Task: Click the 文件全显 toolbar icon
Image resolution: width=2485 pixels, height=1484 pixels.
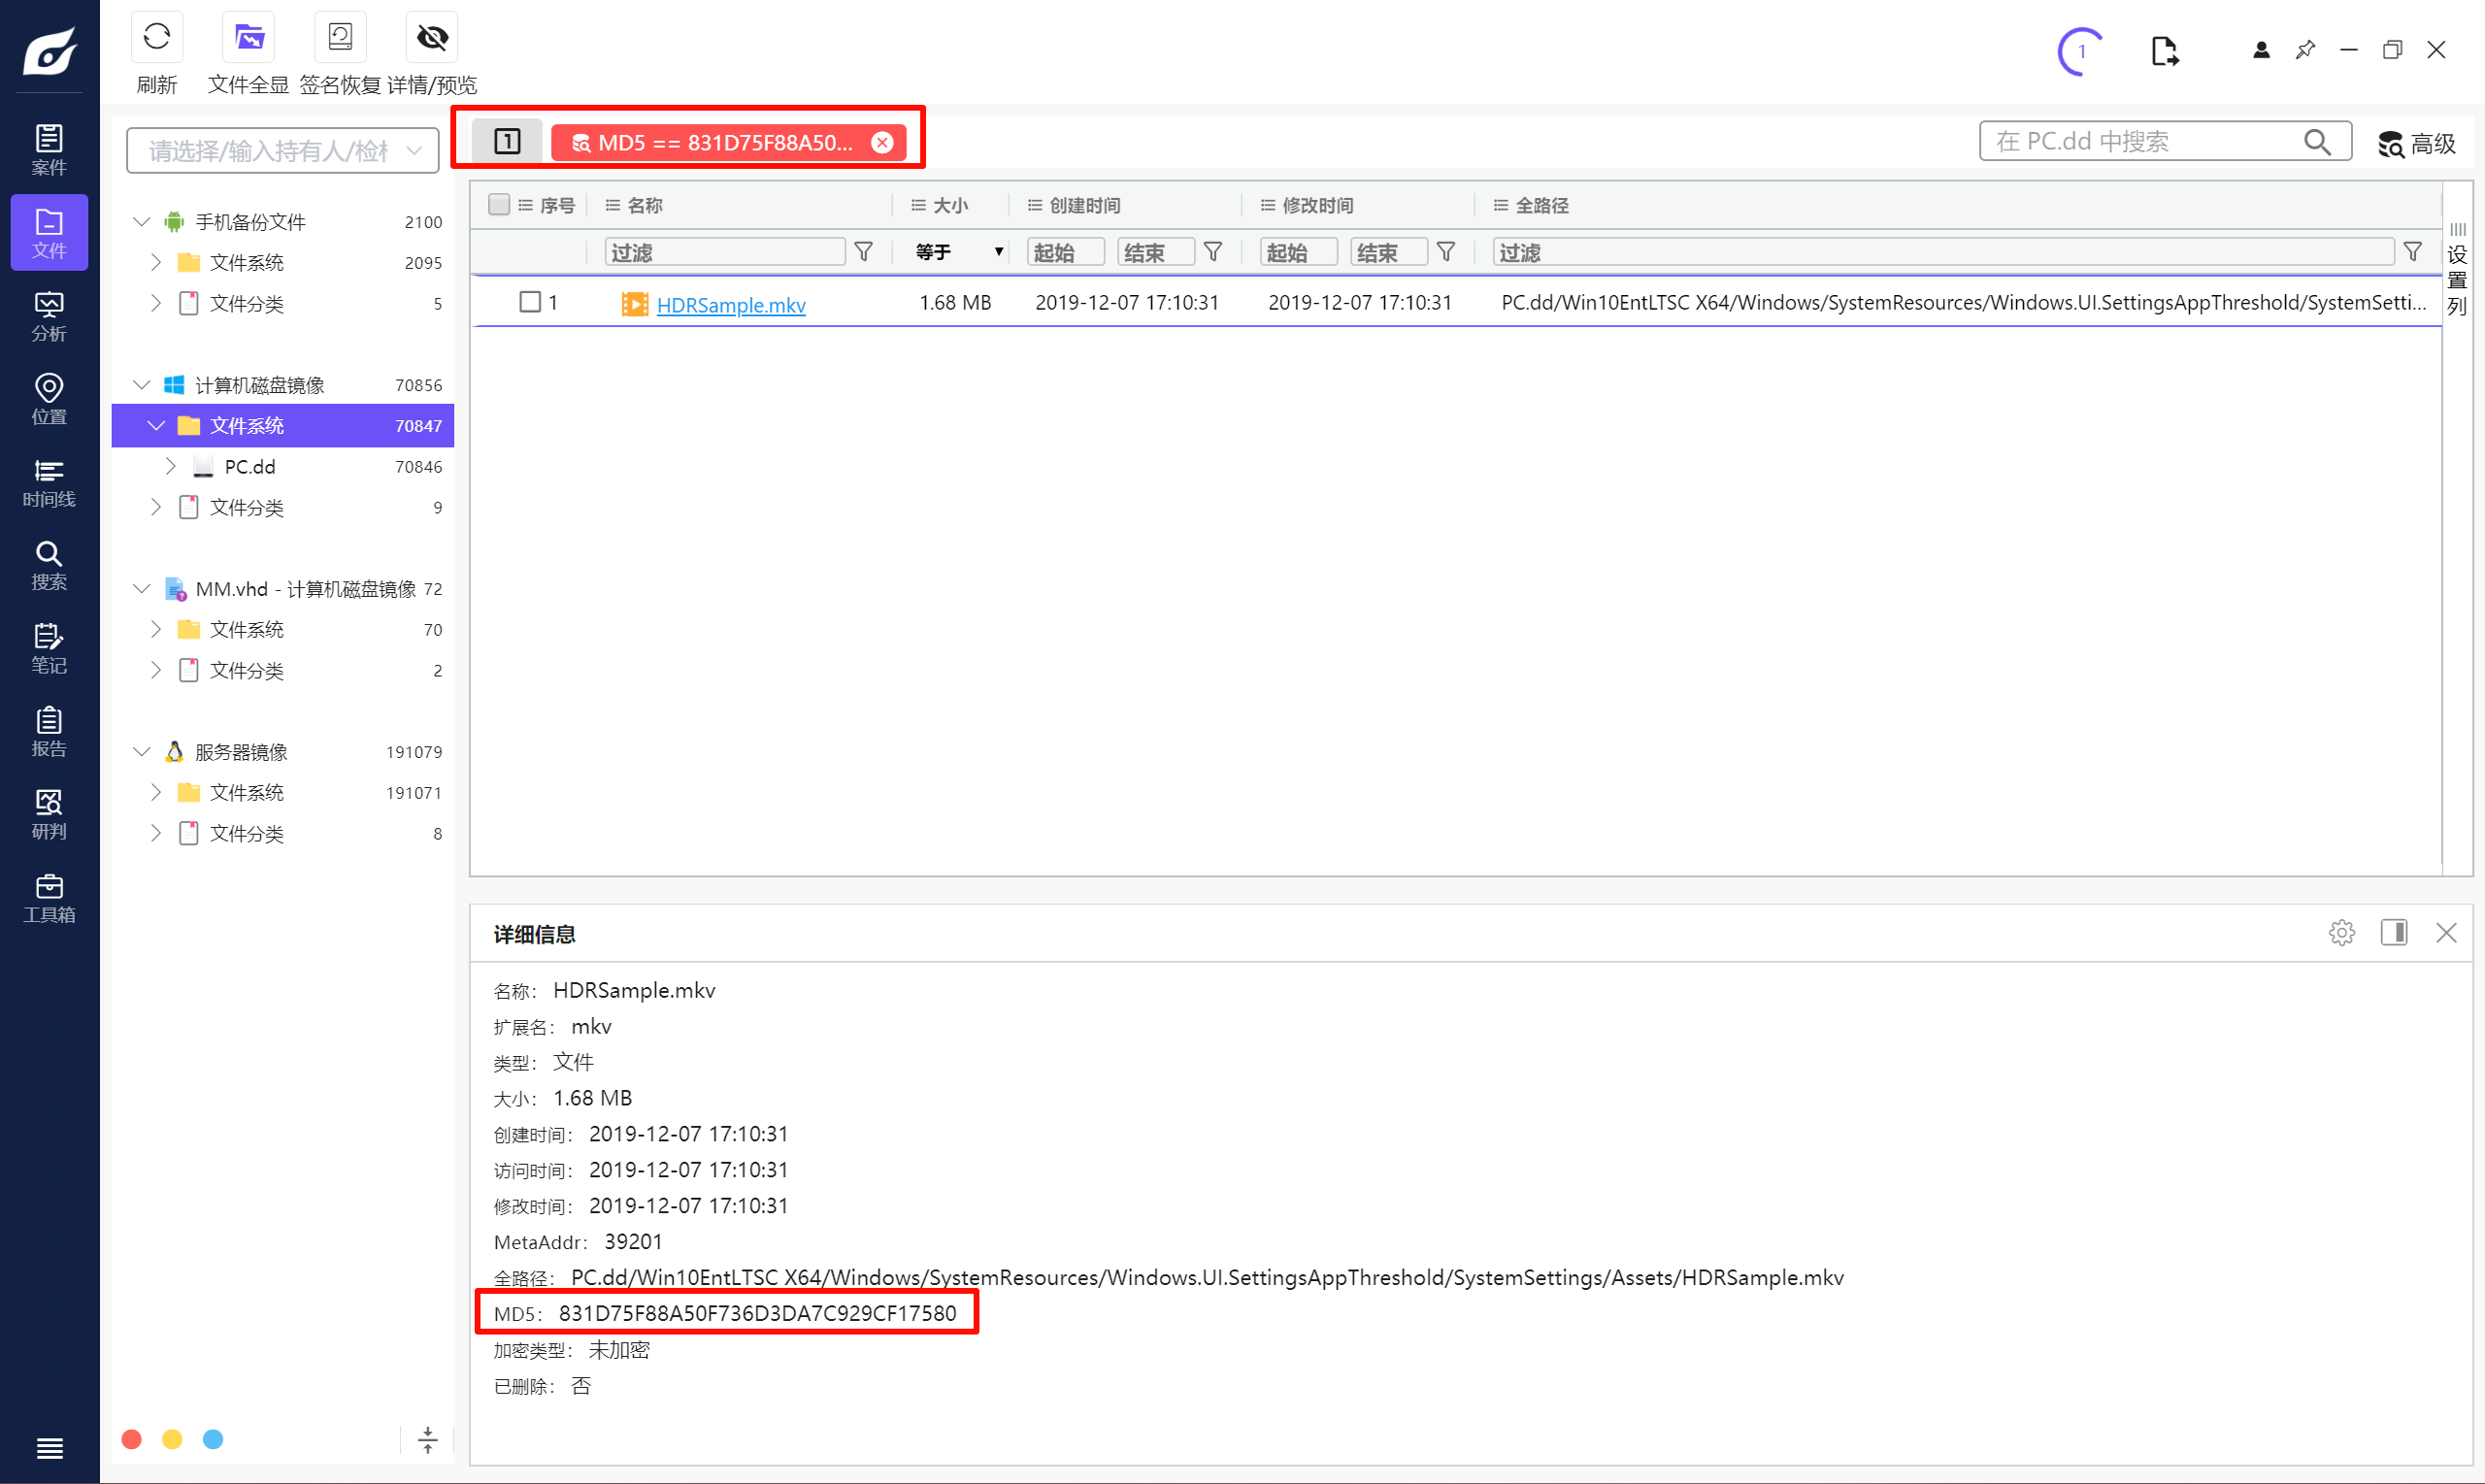Action: [248, 38]
